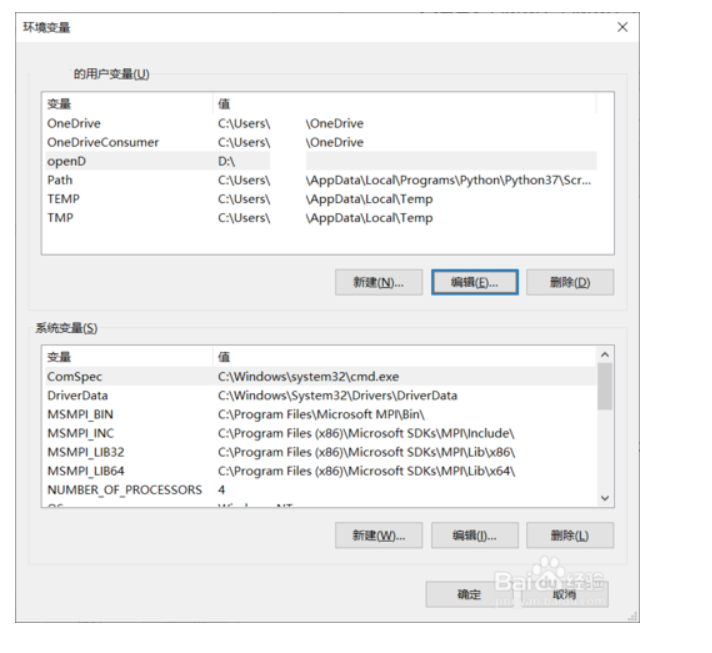The image size is (712, 653).
Task: Select the MSMPI_LIB32 system variable
Action: [321, 452]
